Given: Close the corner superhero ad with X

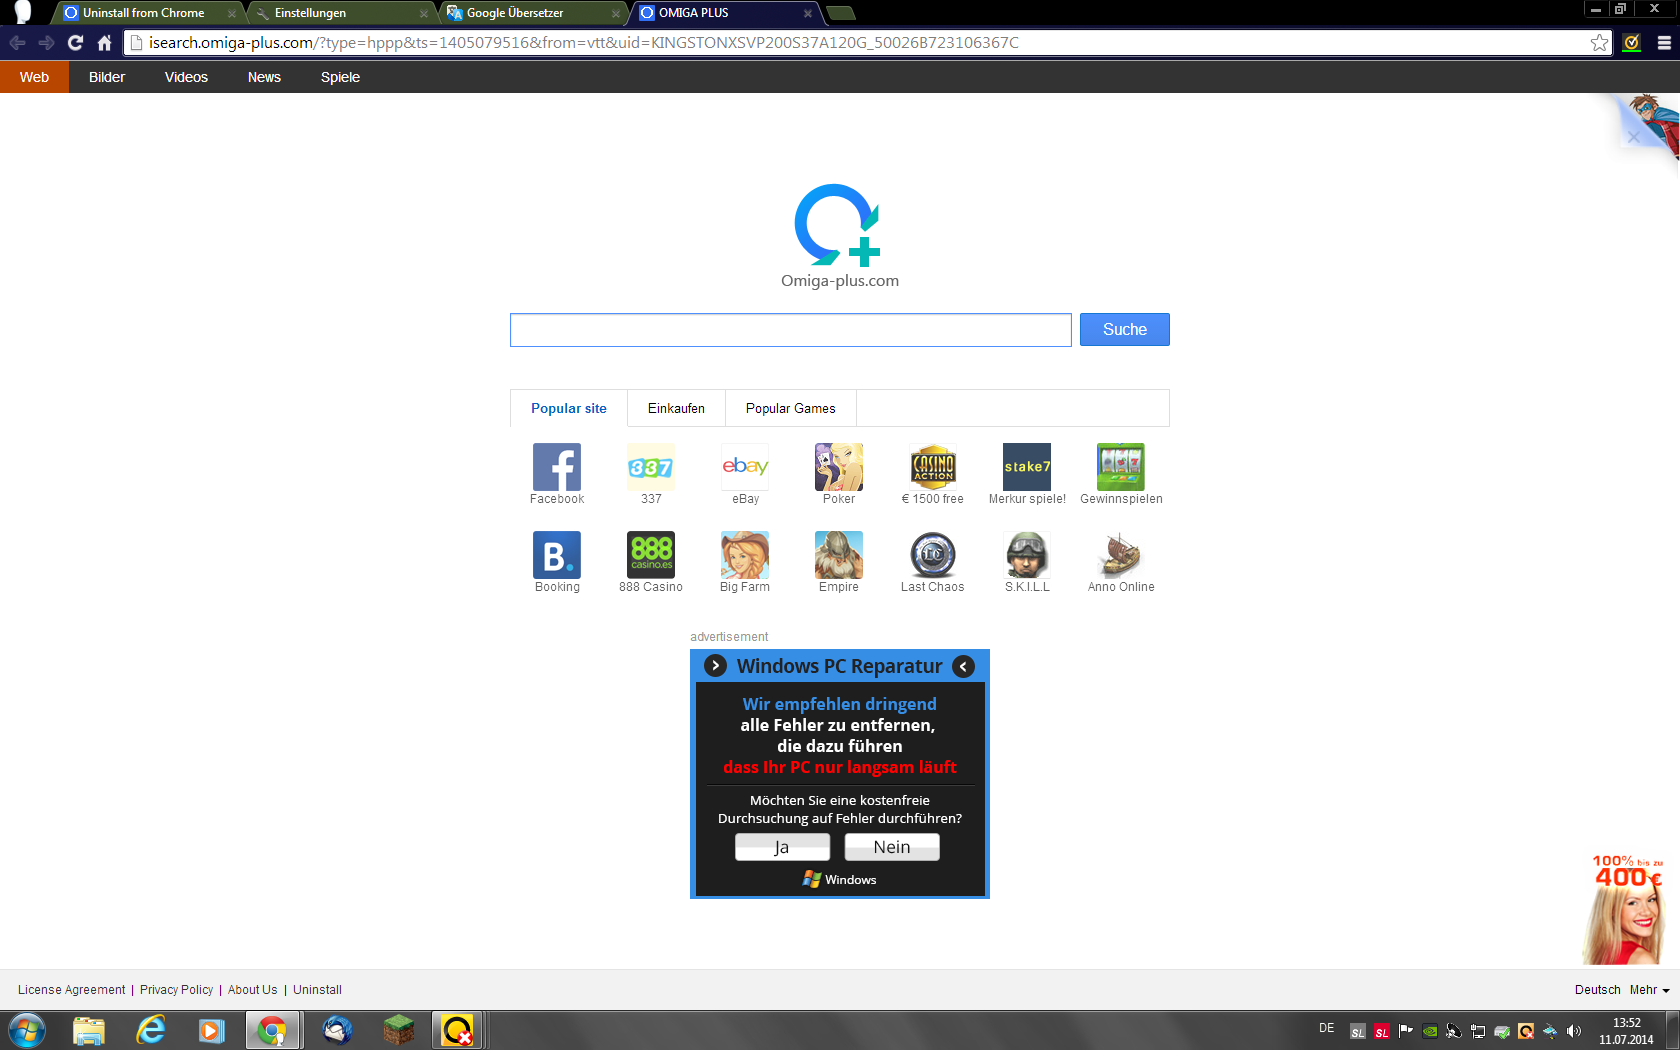Looking at the screenshot, I should (1634, 138).
